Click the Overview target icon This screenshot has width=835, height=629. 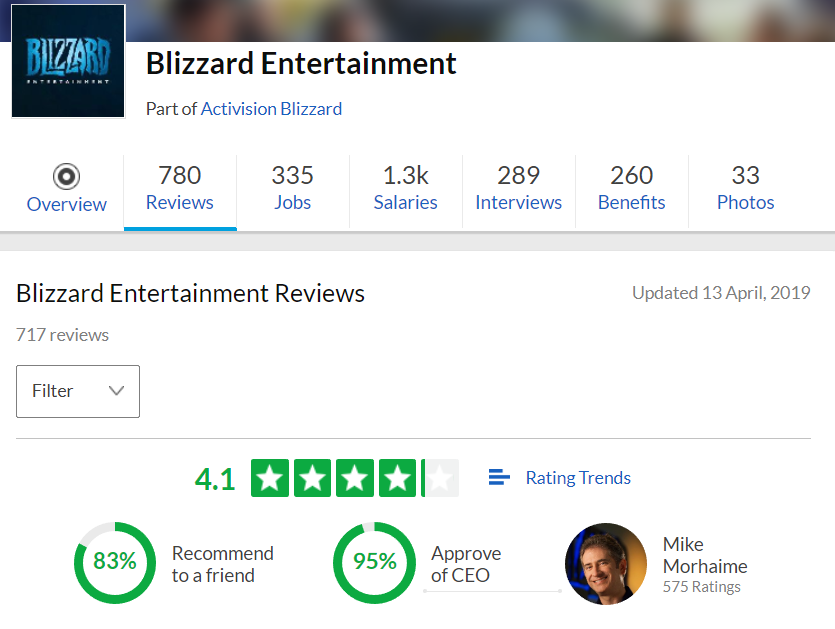(67, 176)
